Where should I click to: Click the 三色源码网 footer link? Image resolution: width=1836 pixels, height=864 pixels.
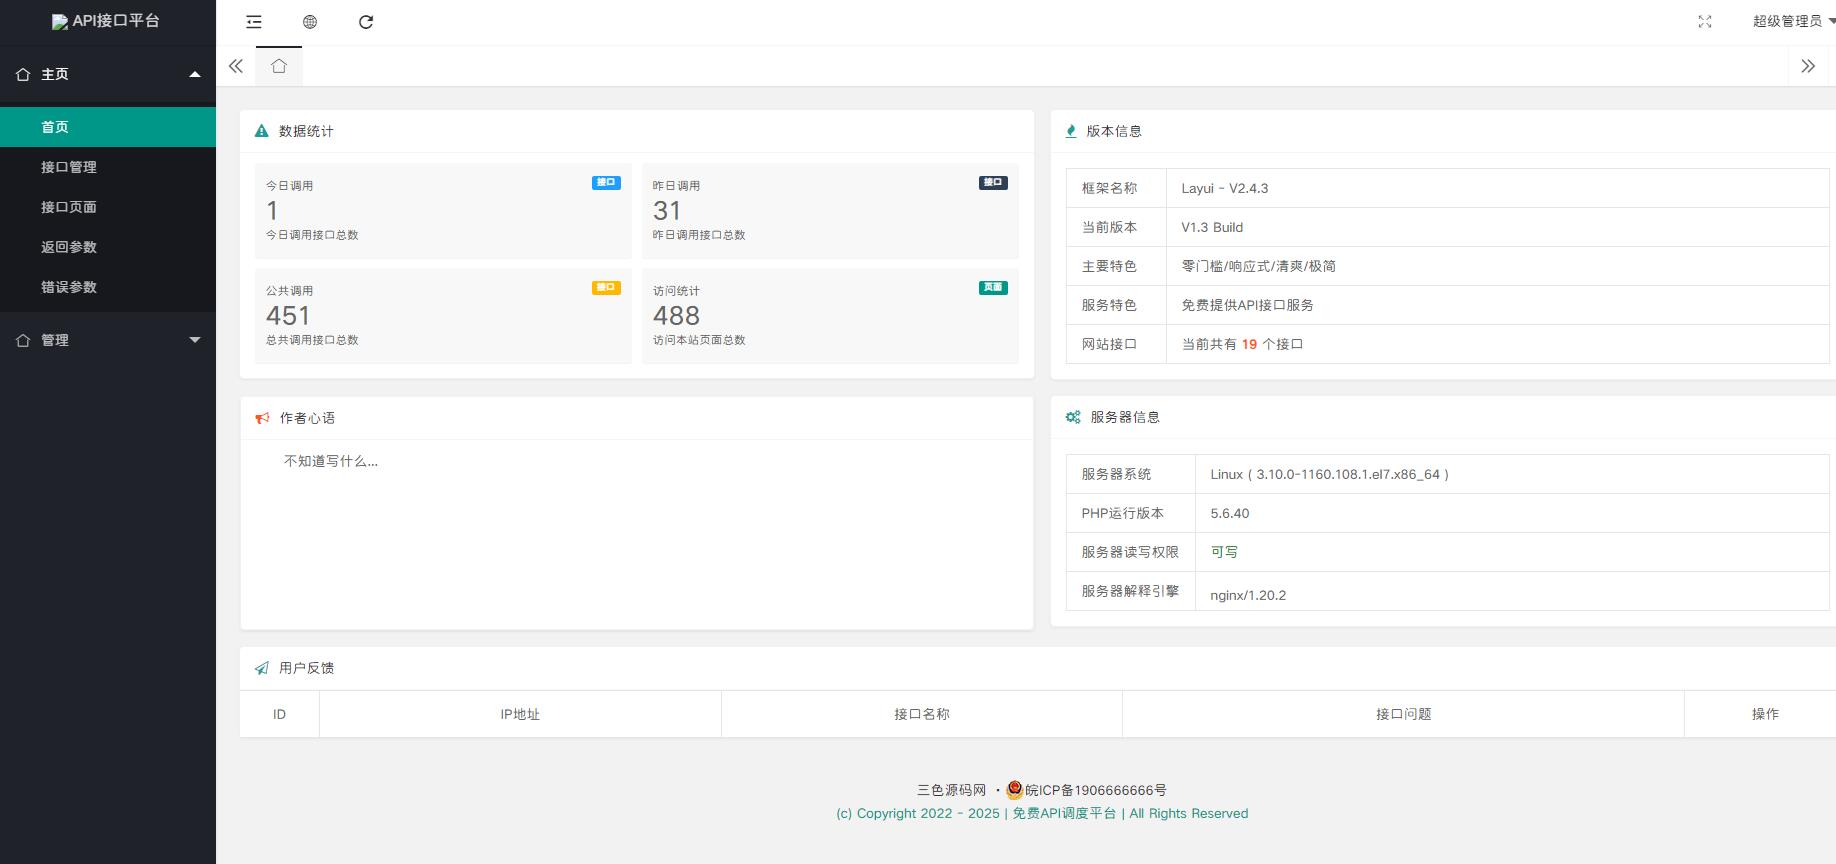[x=951, y=790]
